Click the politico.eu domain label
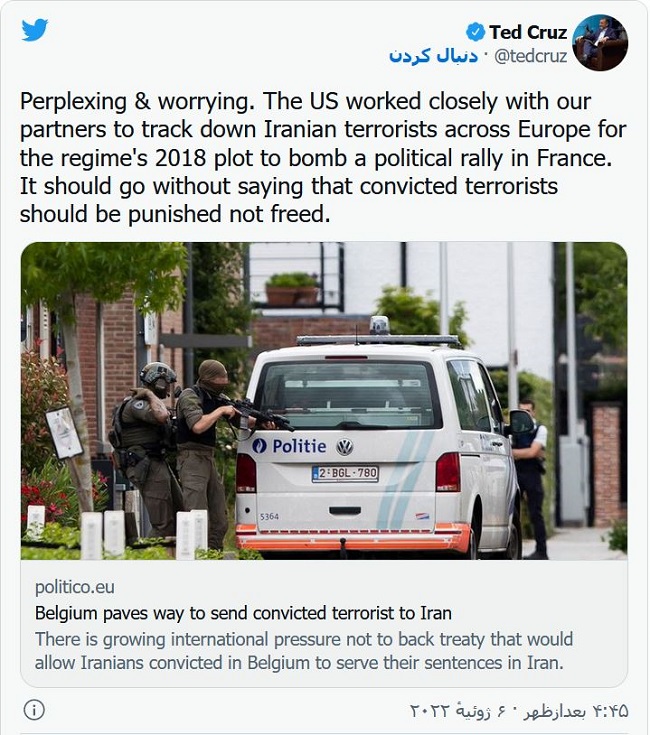The image size is (650, 735). click(x=75, y=587)
